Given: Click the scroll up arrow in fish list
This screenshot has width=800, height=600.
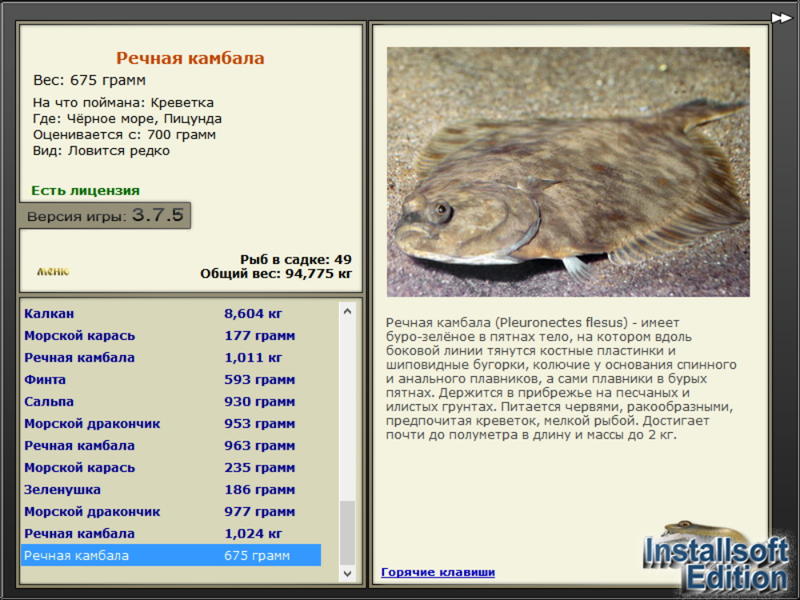Looking at the screenshot, I should [347, 311].
